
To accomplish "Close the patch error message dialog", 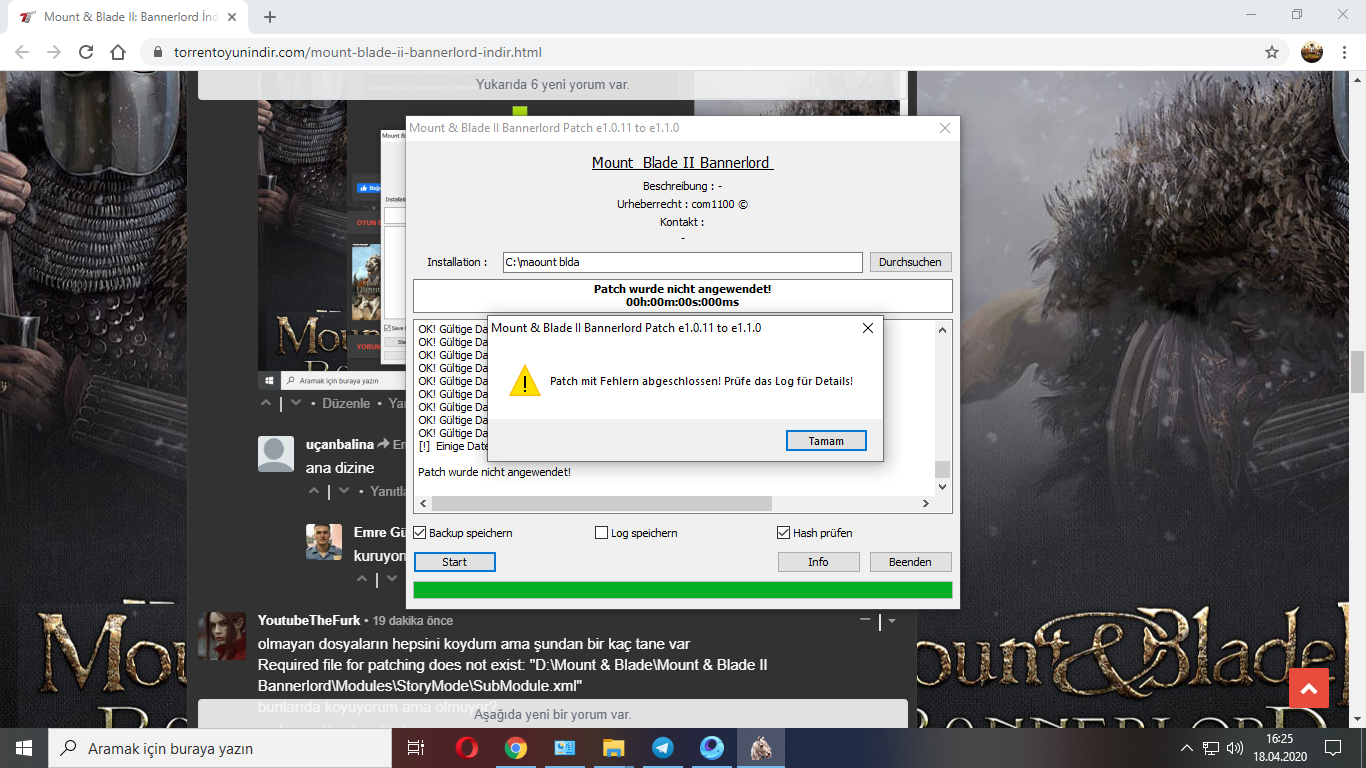I will click(x=868, y=328).
